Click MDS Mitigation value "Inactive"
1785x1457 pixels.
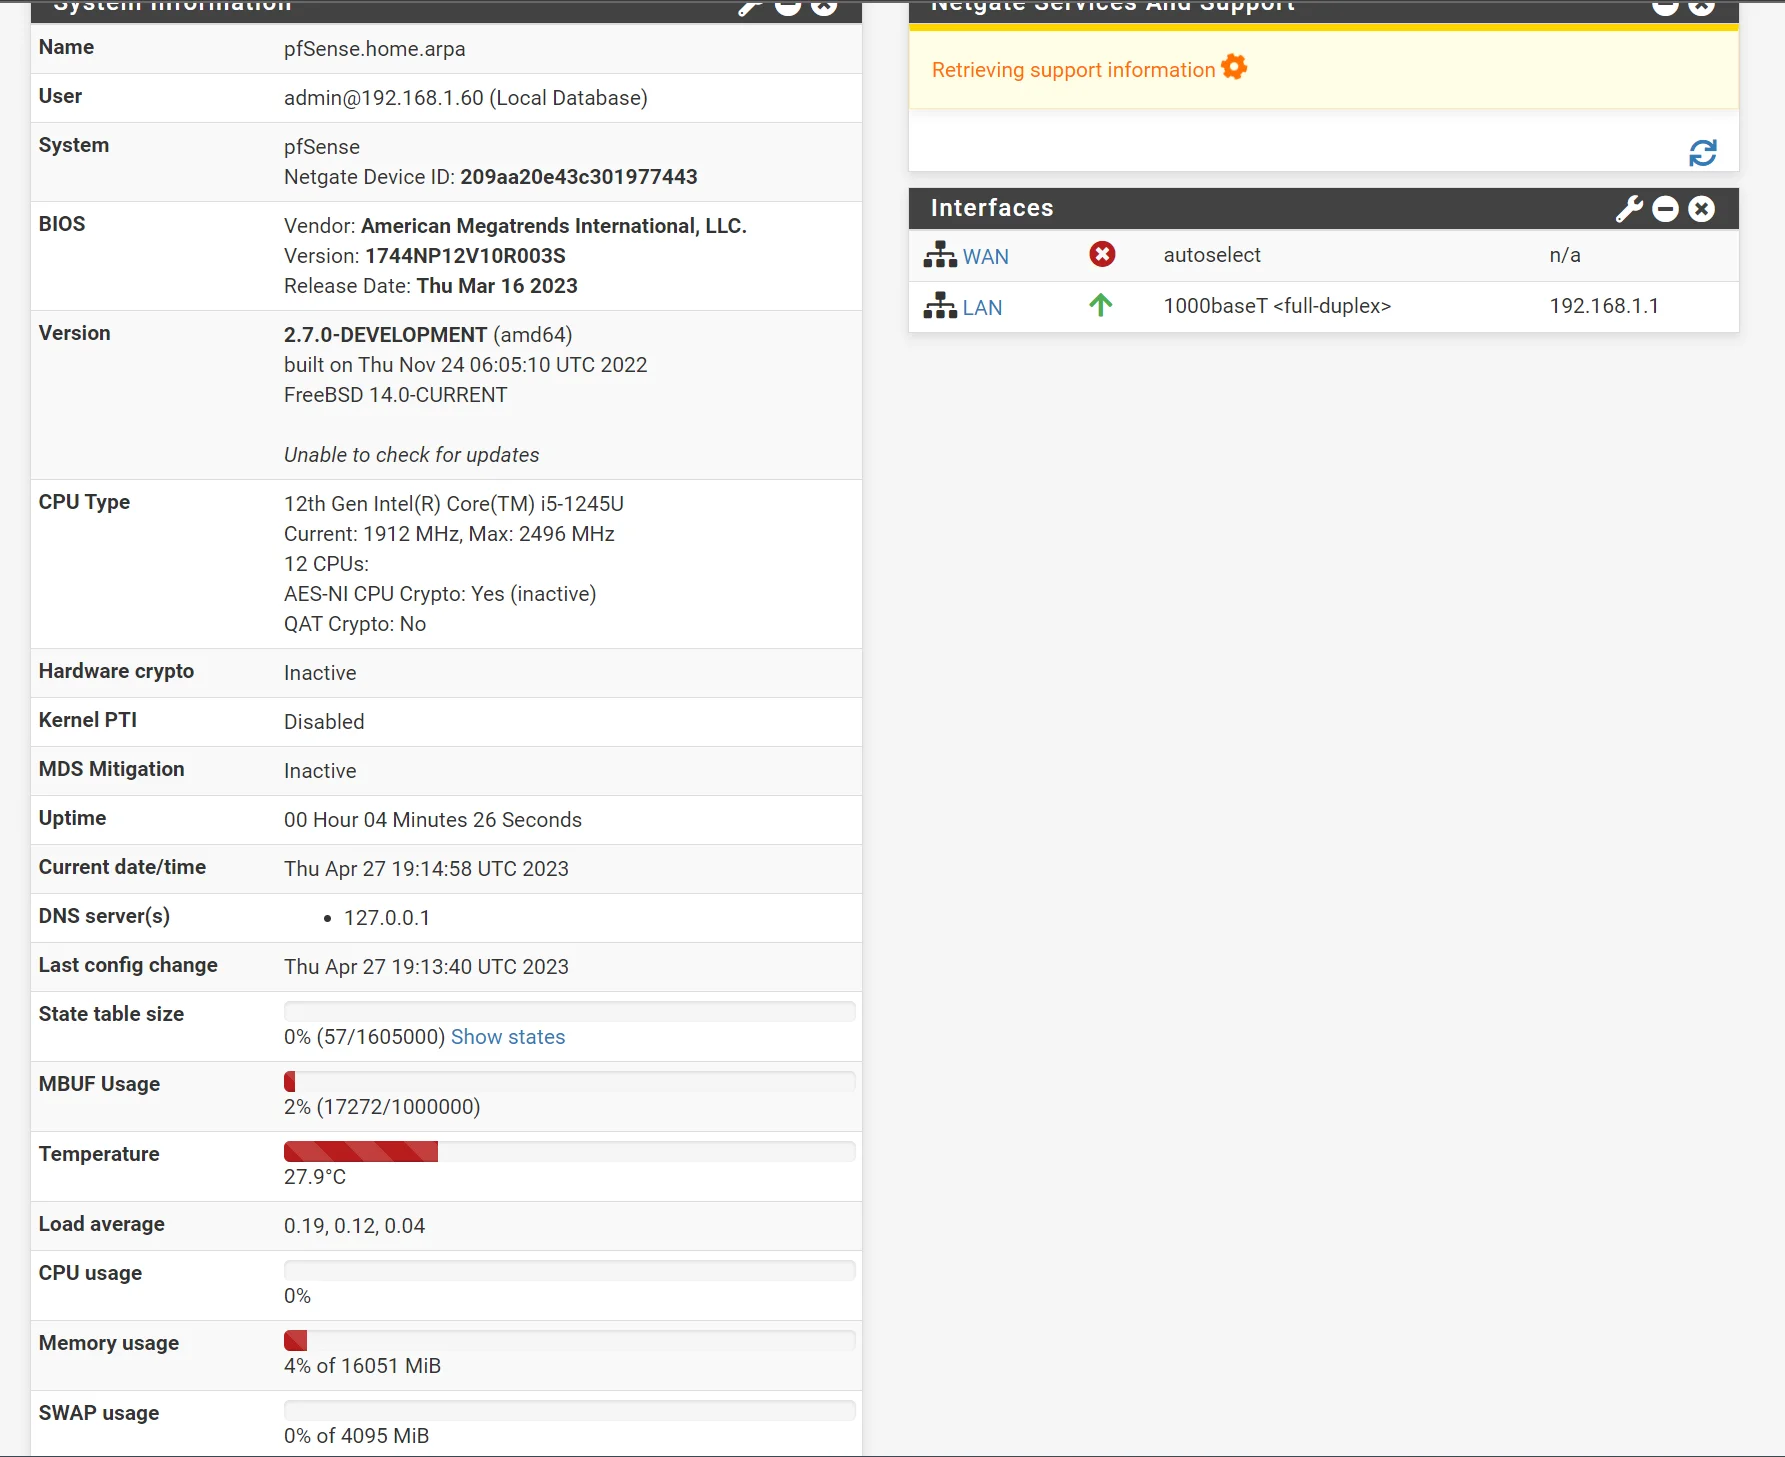click(320, 771)
